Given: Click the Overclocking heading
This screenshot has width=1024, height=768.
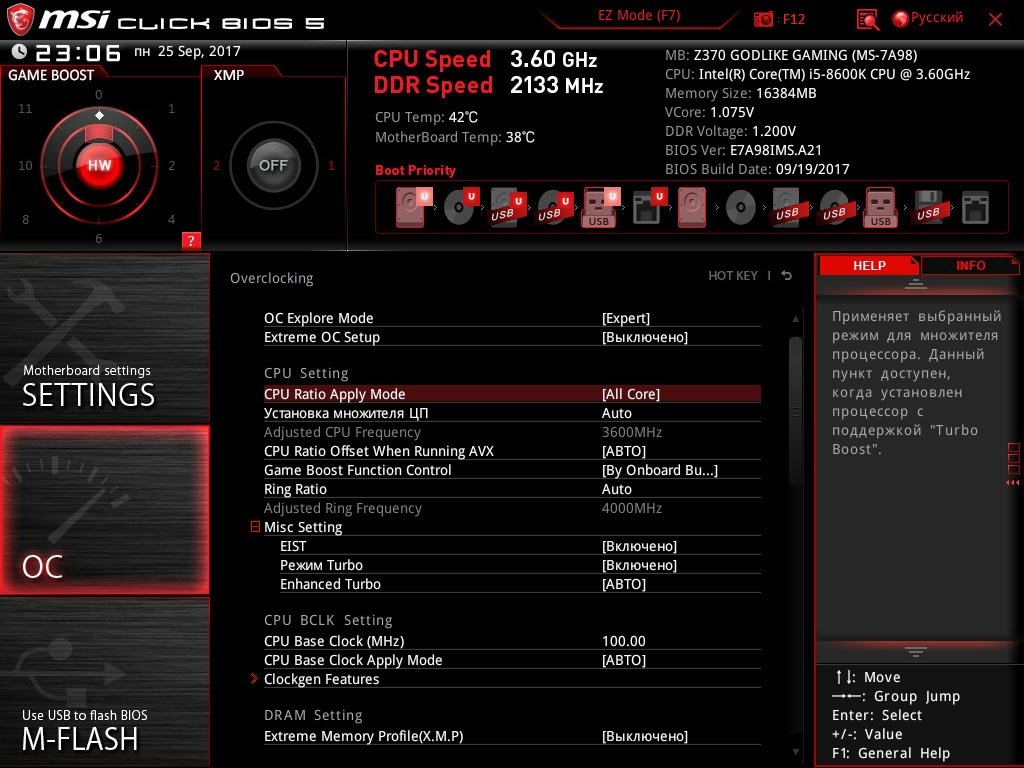Looking at the screenshot, I should tap(272, 278).
